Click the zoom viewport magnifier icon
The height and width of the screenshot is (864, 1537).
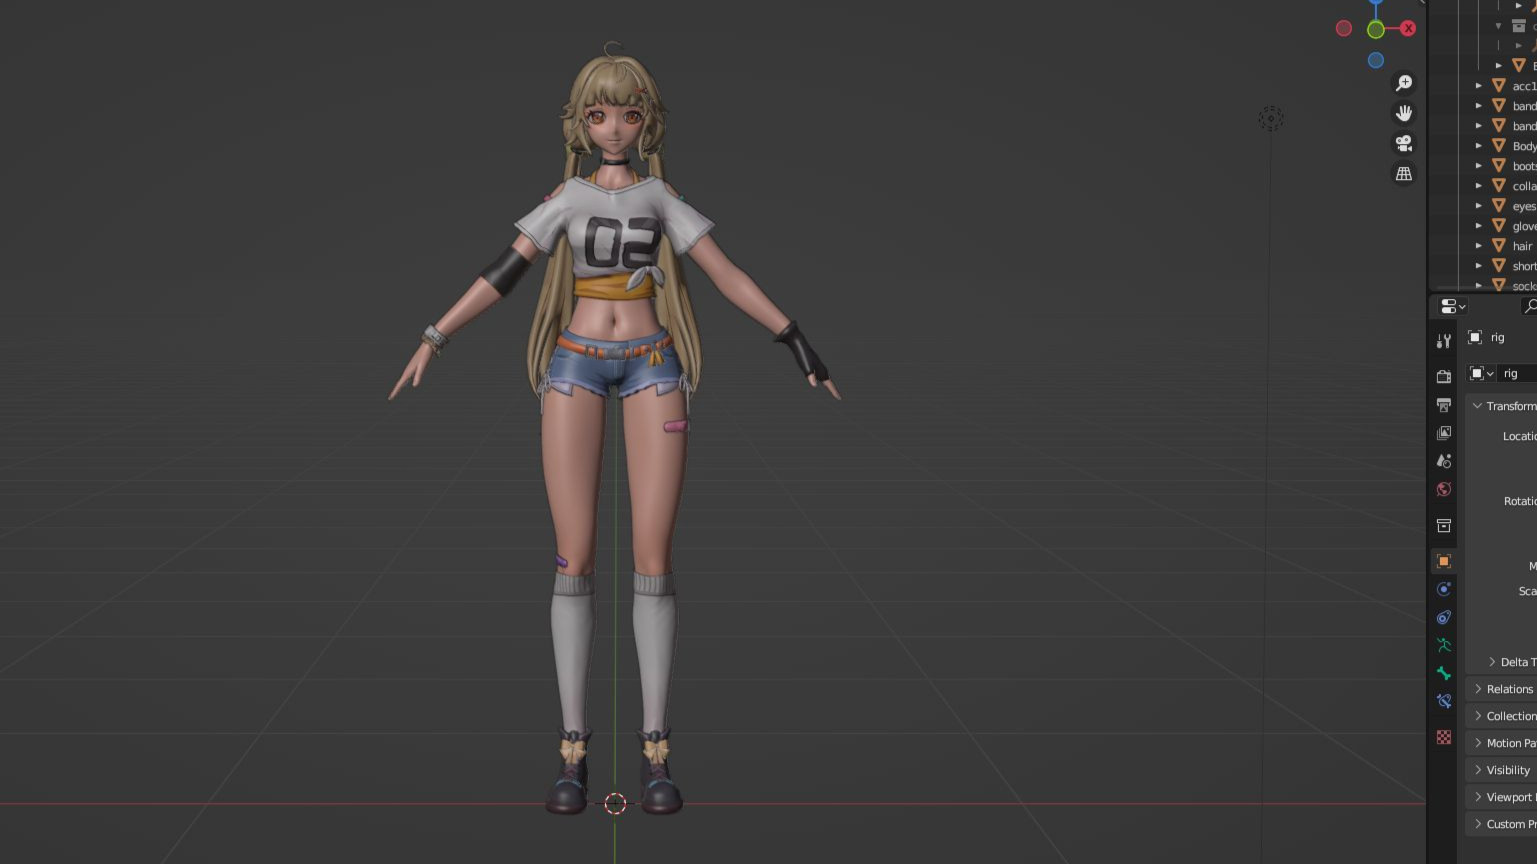[x=1404, y=83]
